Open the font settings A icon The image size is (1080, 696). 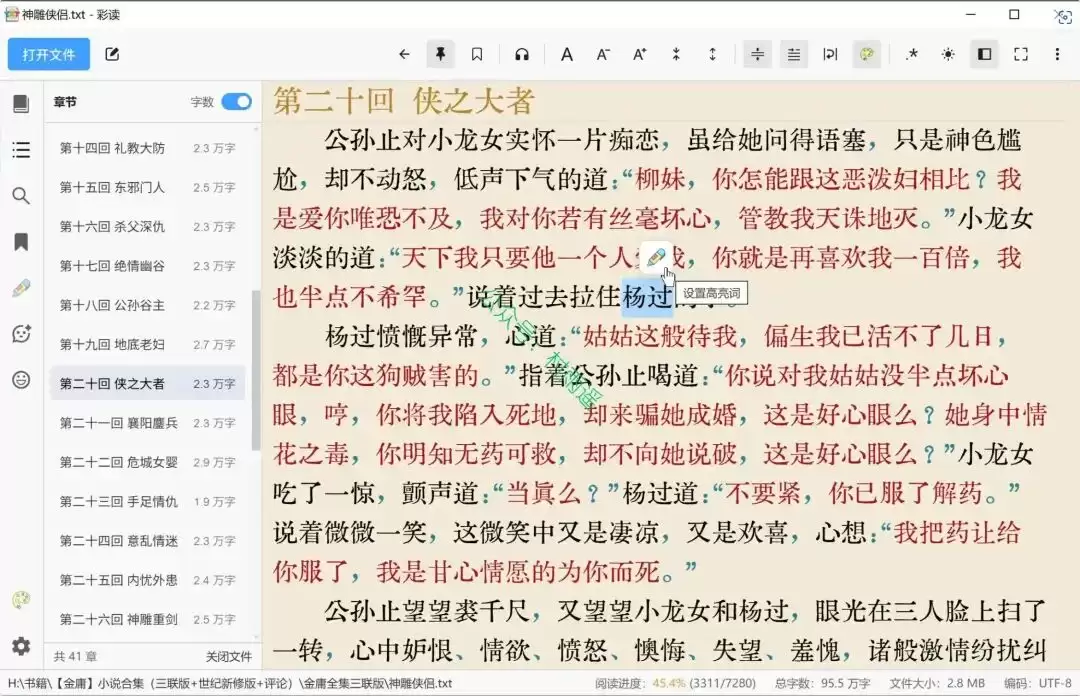[x=567, y=54]
